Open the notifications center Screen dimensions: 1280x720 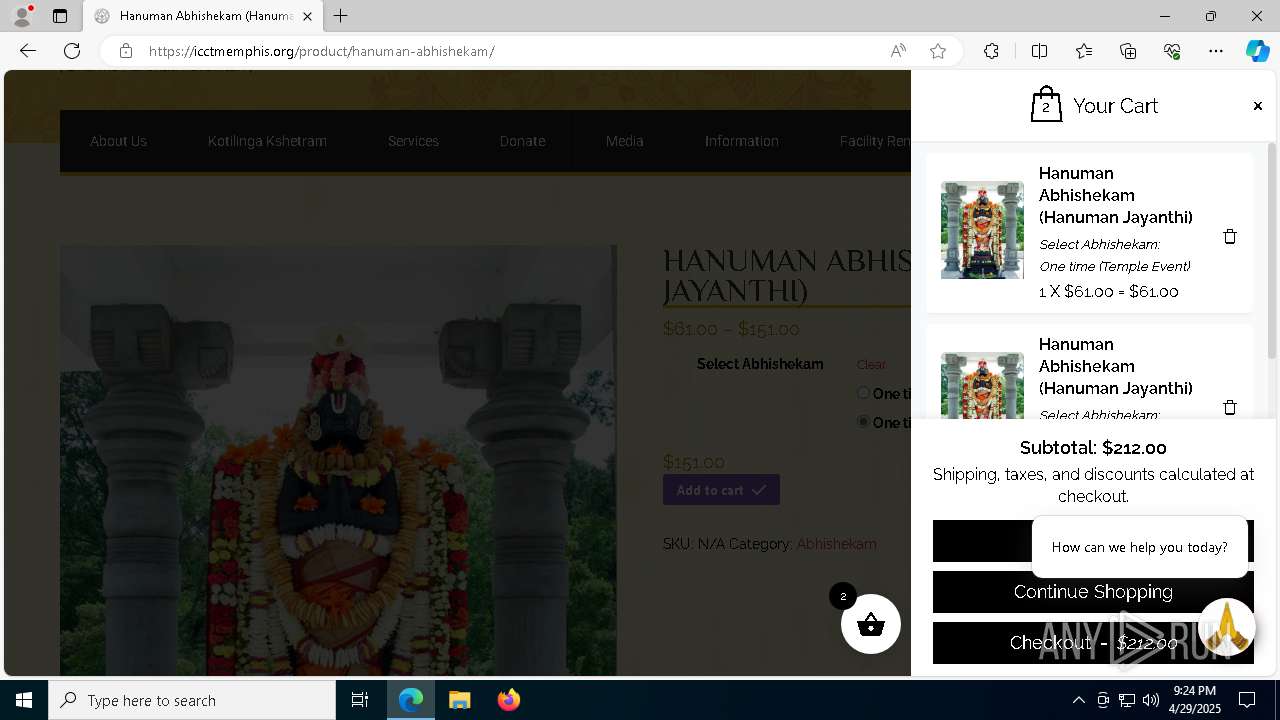1247,700
